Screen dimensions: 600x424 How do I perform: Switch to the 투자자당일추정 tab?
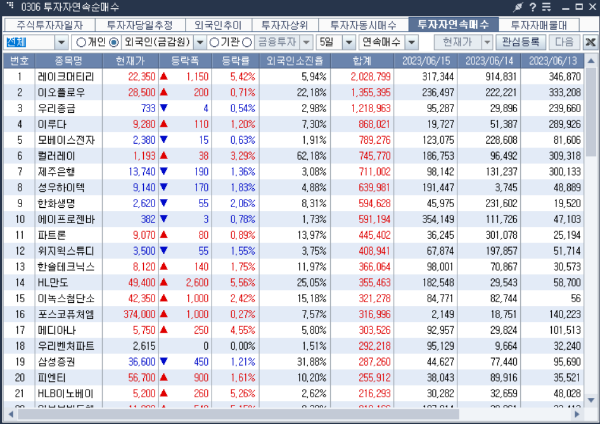click(140, 25)
